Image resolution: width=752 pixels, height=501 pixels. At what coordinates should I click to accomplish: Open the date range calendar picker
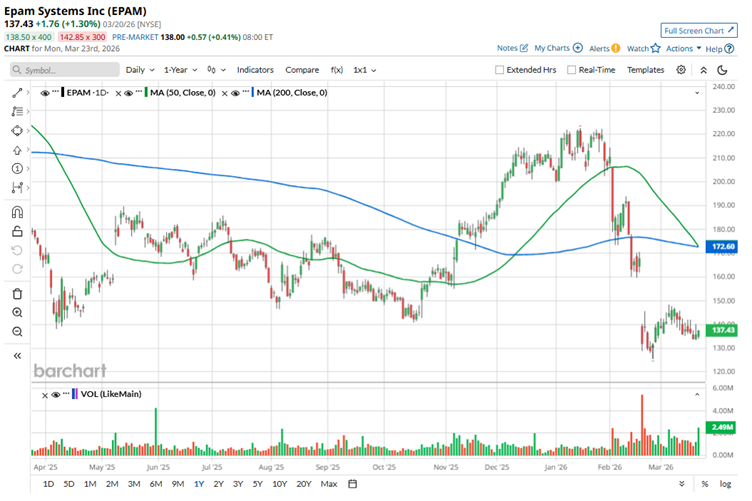point(352,484)
